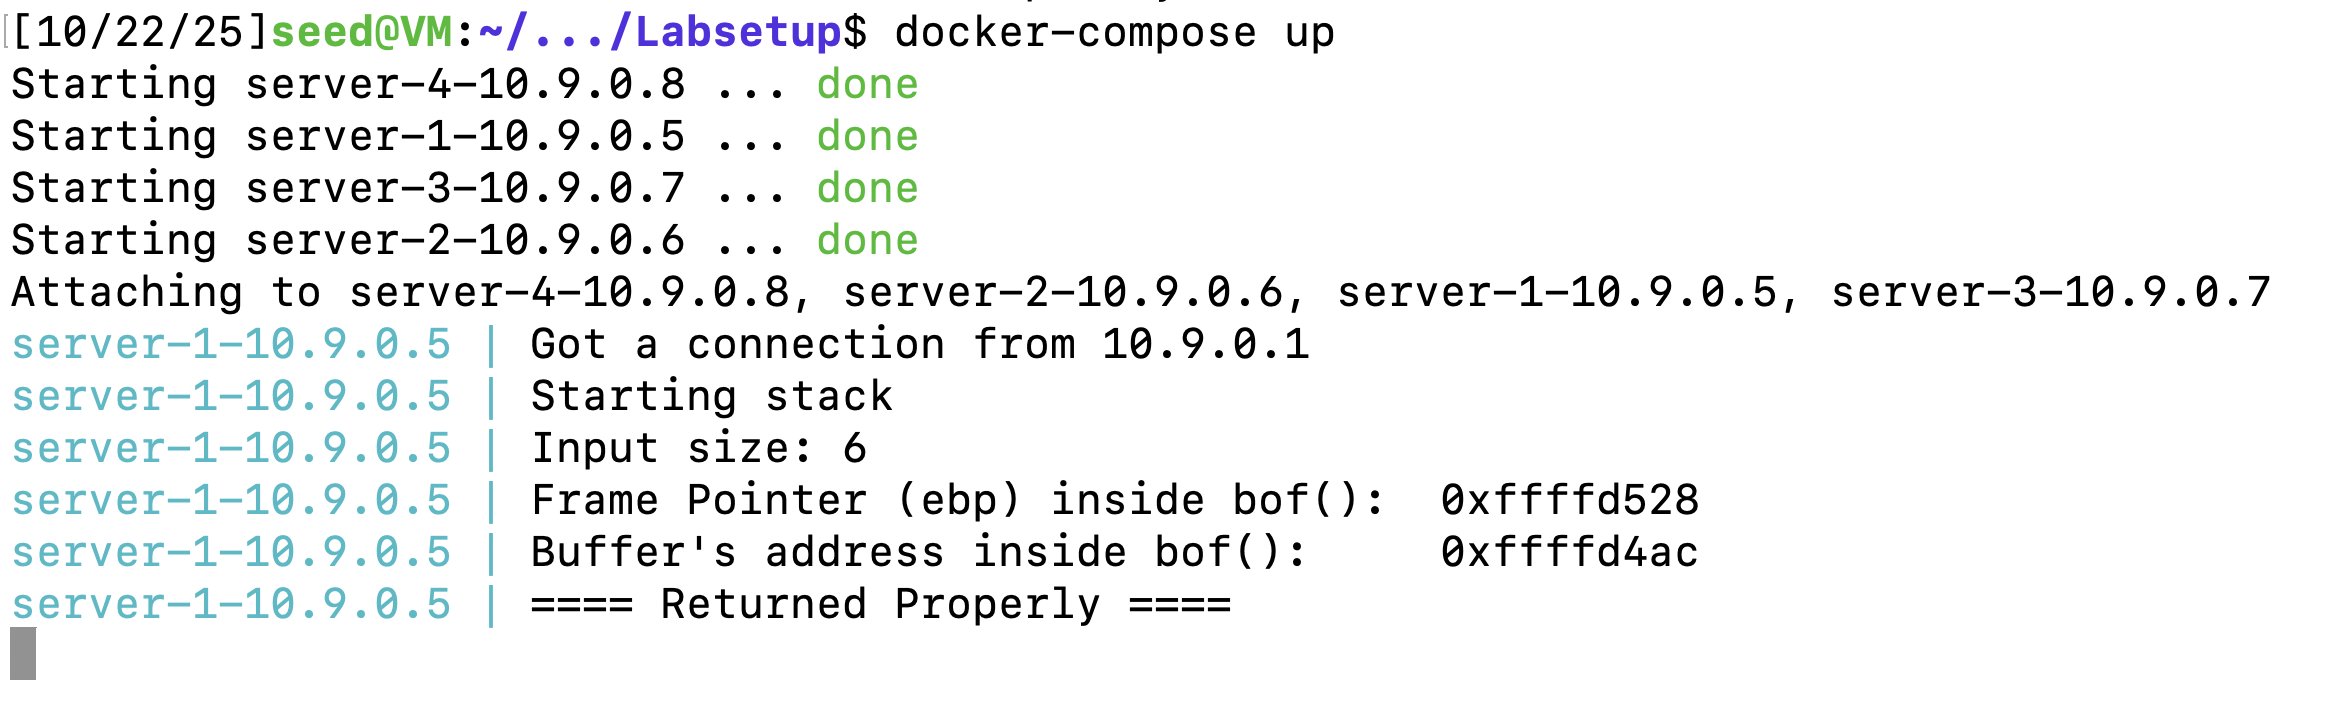
Task: Click the 'Input size: 6' log message
Action: point(698,449)
